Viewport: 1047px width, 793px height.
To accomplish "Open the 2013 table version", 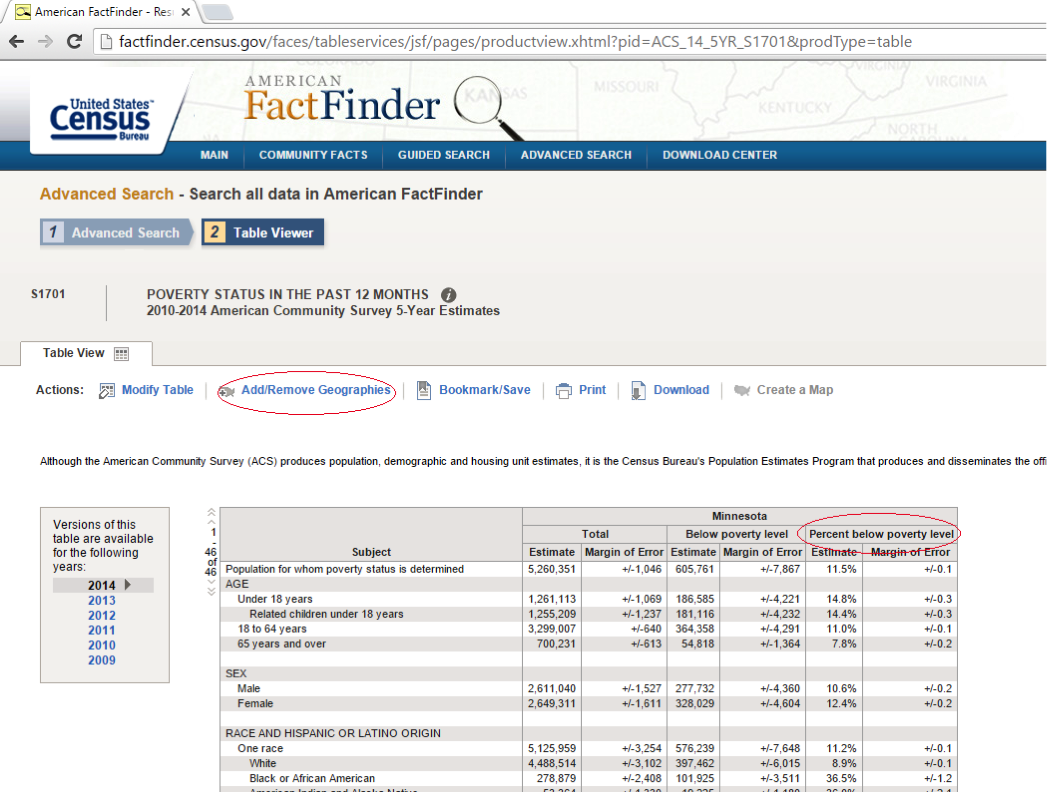I will [x=101, y=601].
